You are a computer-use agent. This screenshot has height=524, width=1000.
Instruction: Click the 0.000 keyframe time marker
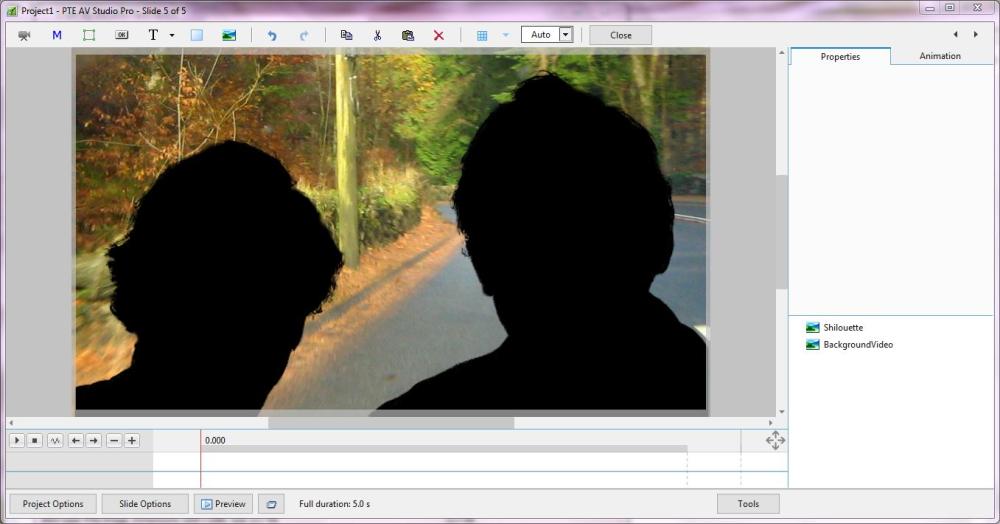(215, 440)
